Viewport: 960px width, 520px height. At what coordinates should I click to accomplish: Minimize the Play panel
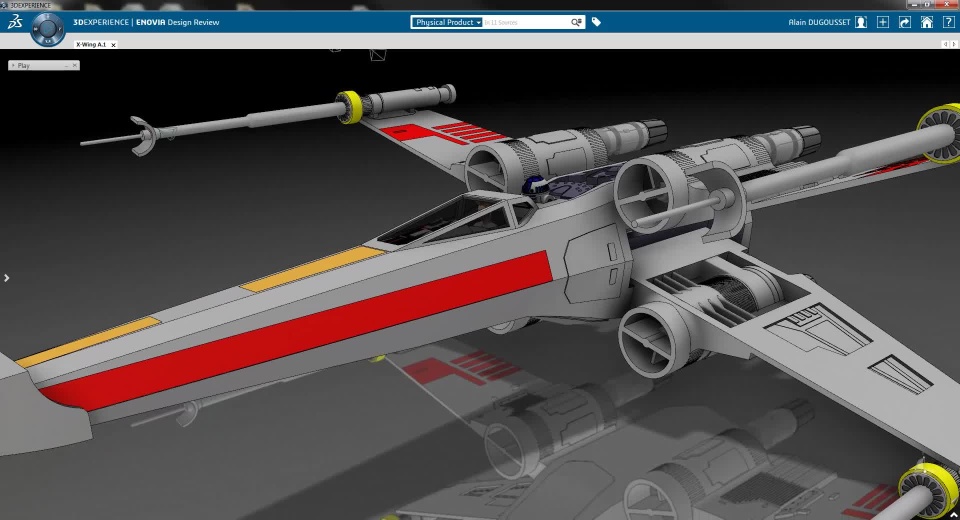[66, 65]
